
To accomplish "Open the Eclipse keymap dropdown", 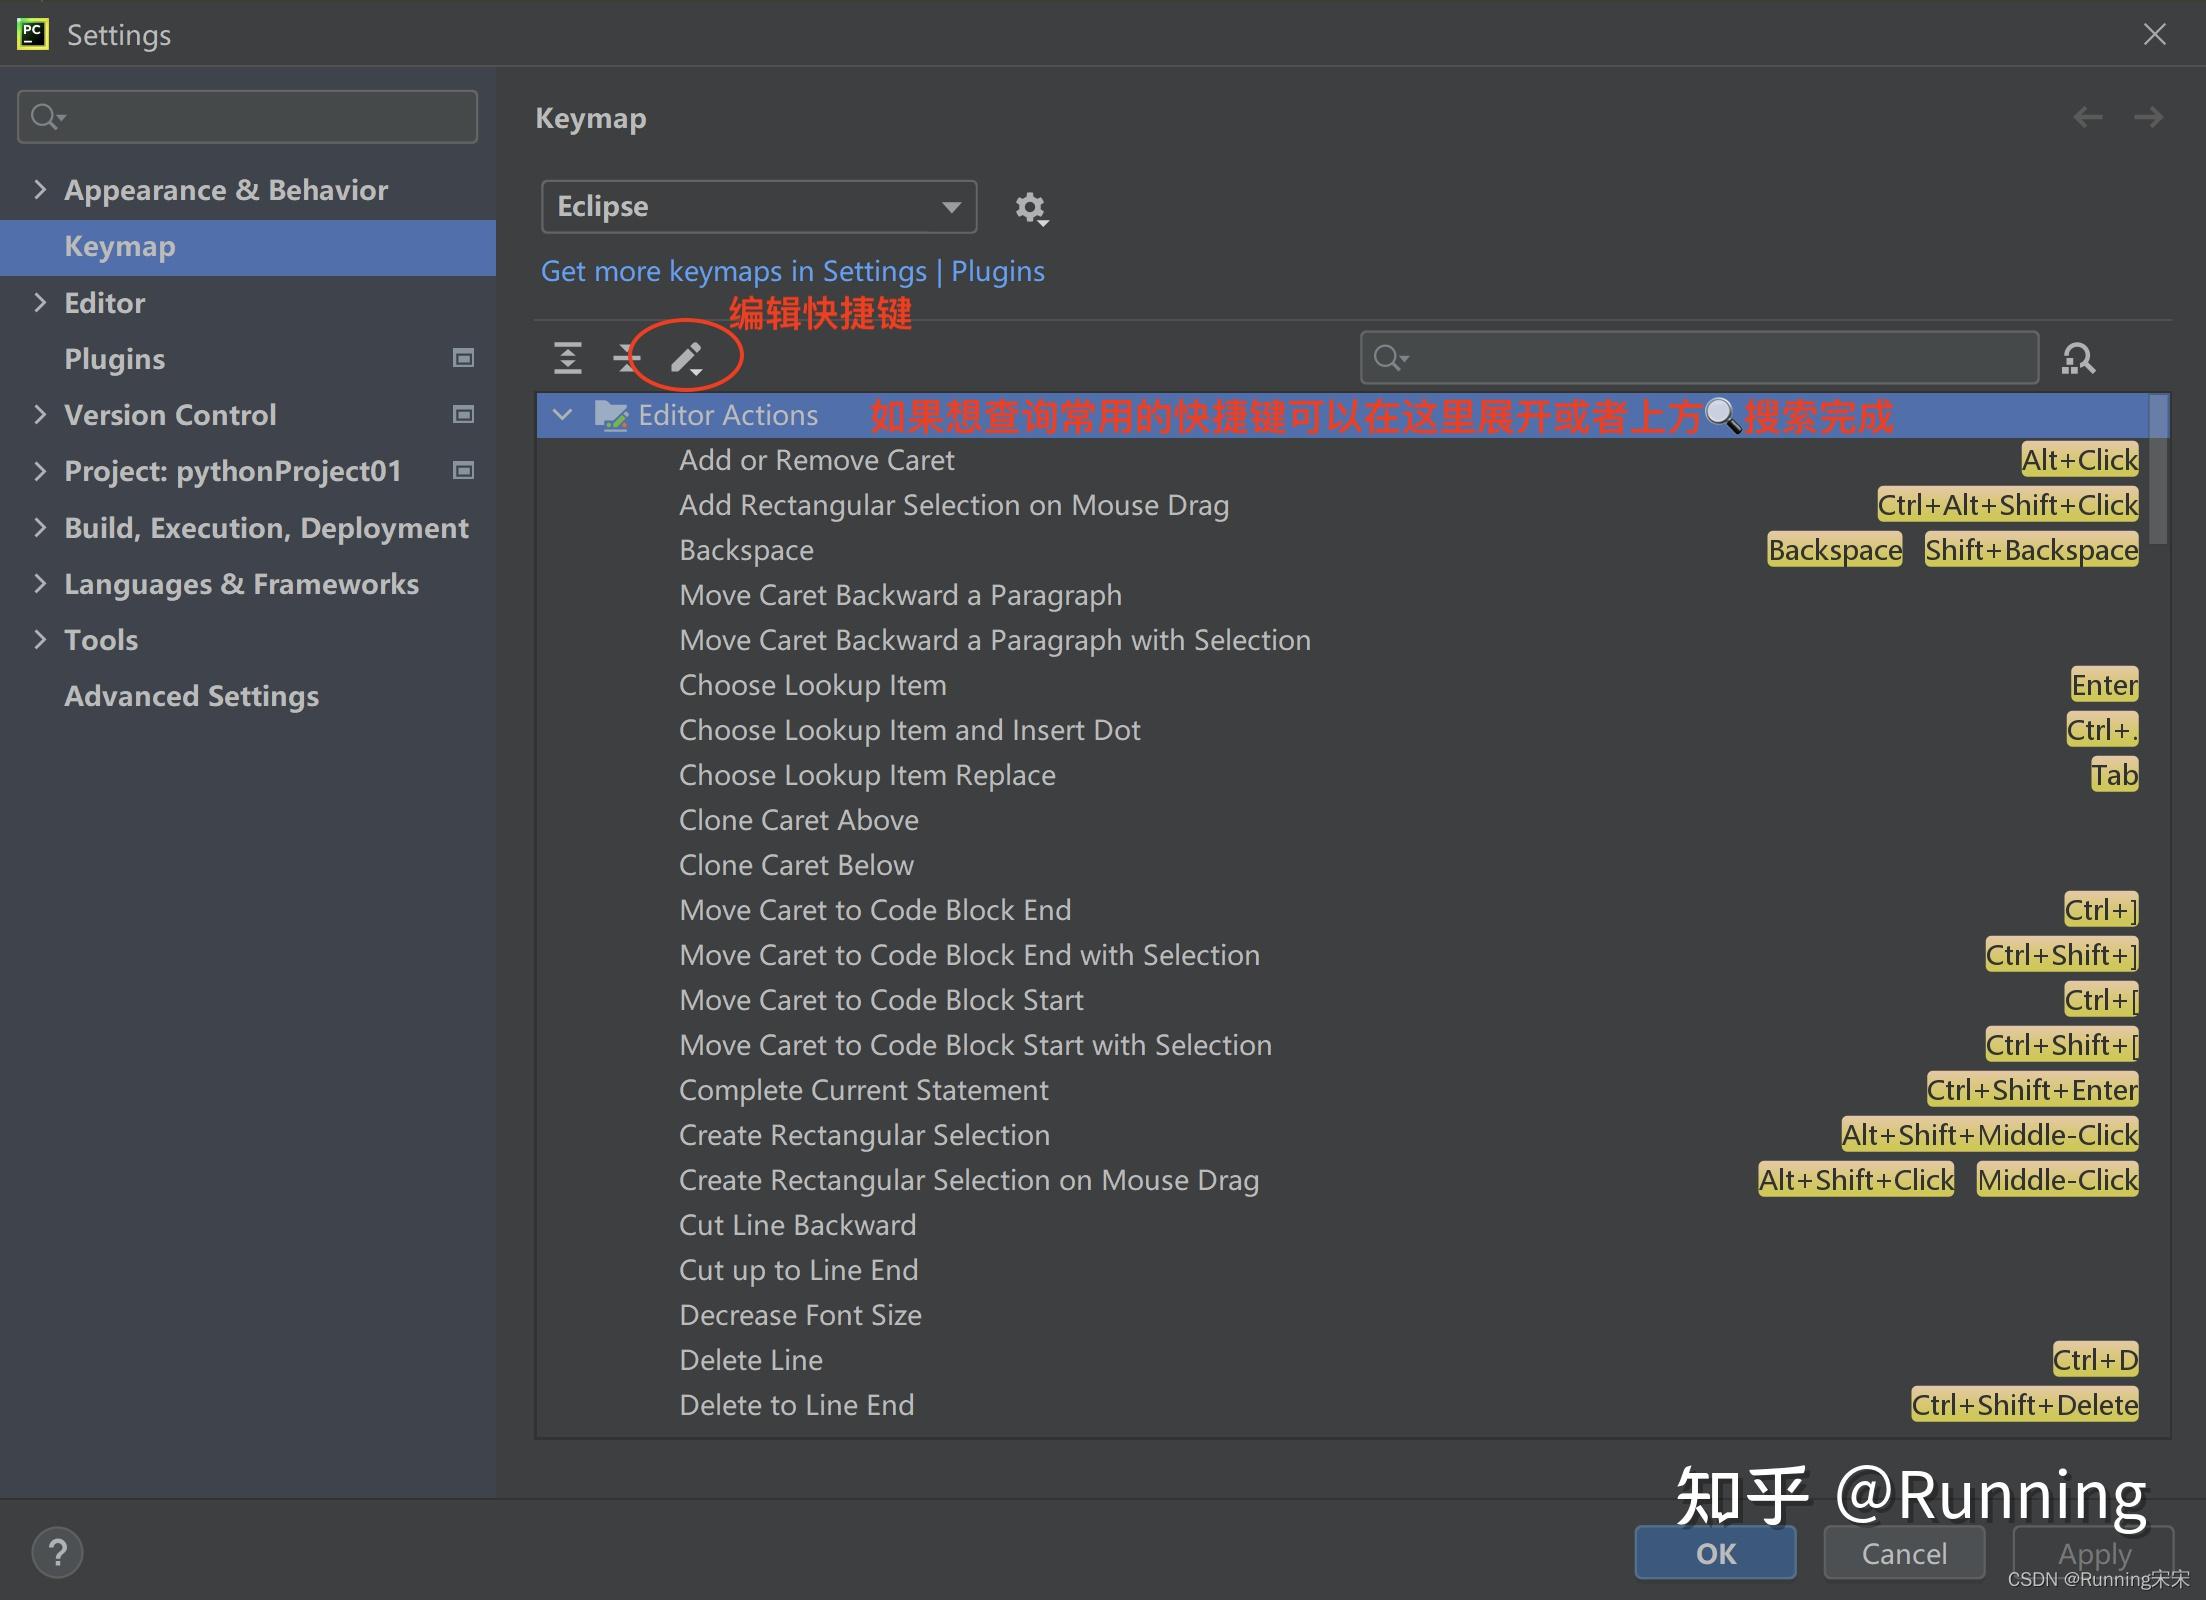I will click(759, 207).
